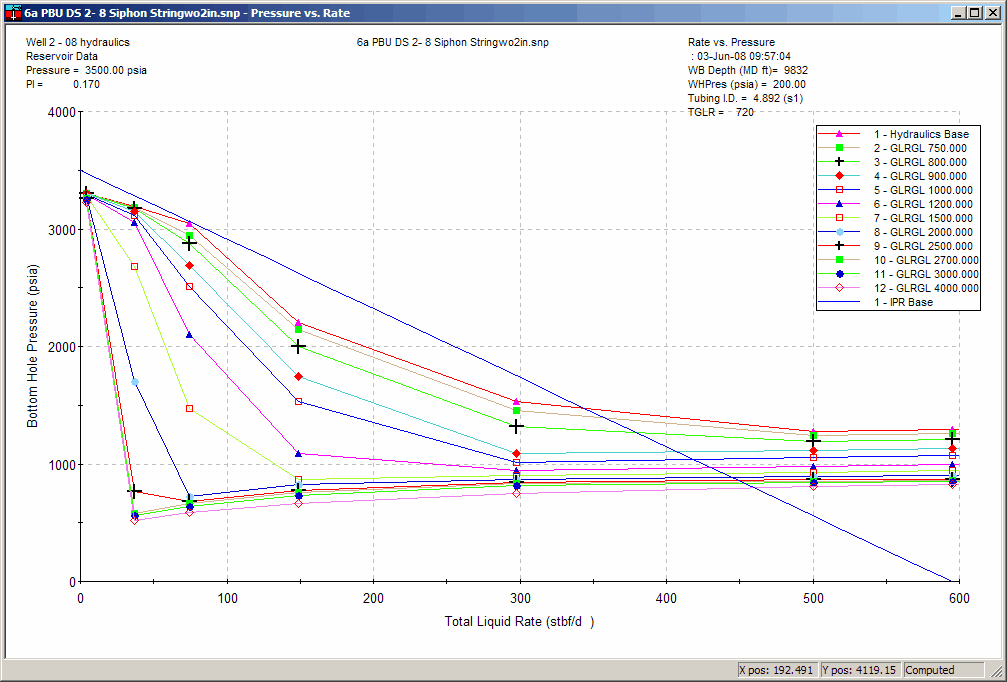
Task: Click the 200 tick label on the rate axis
Action: coord(374,599)
